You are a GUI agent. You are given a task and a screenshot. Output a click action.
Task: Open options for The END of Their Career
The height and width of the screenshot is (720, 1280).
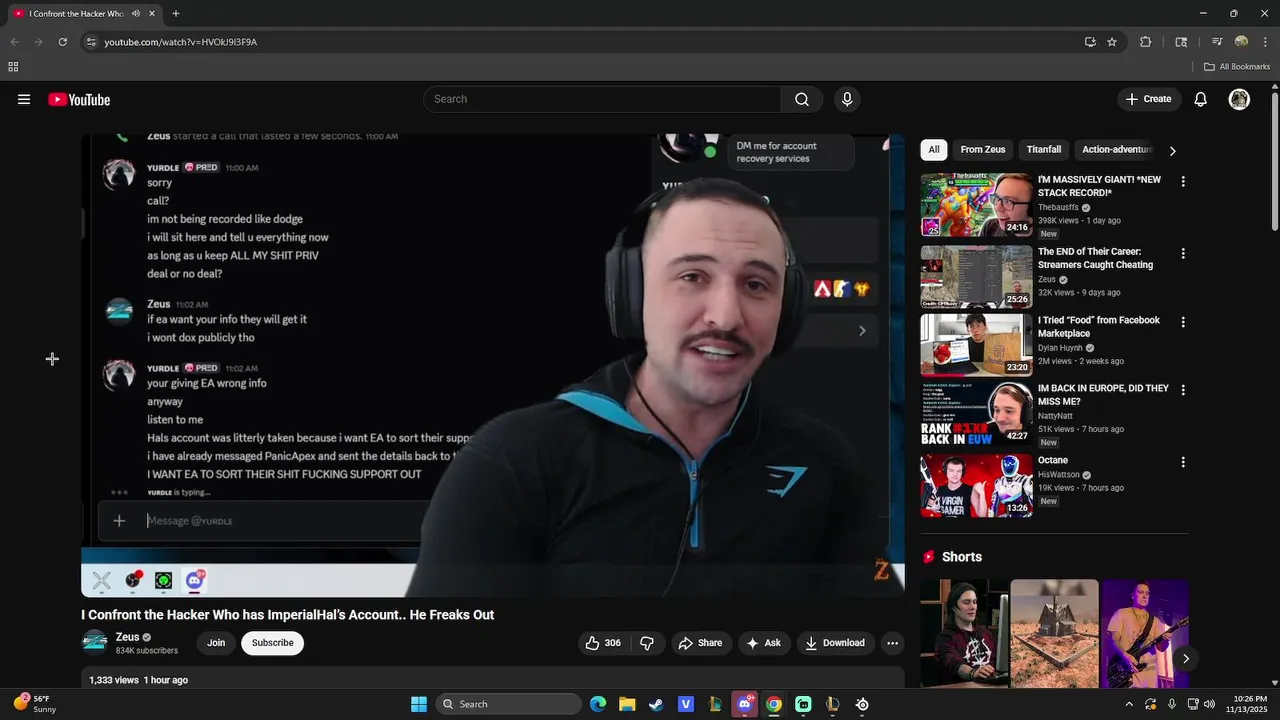(1183, 254)
